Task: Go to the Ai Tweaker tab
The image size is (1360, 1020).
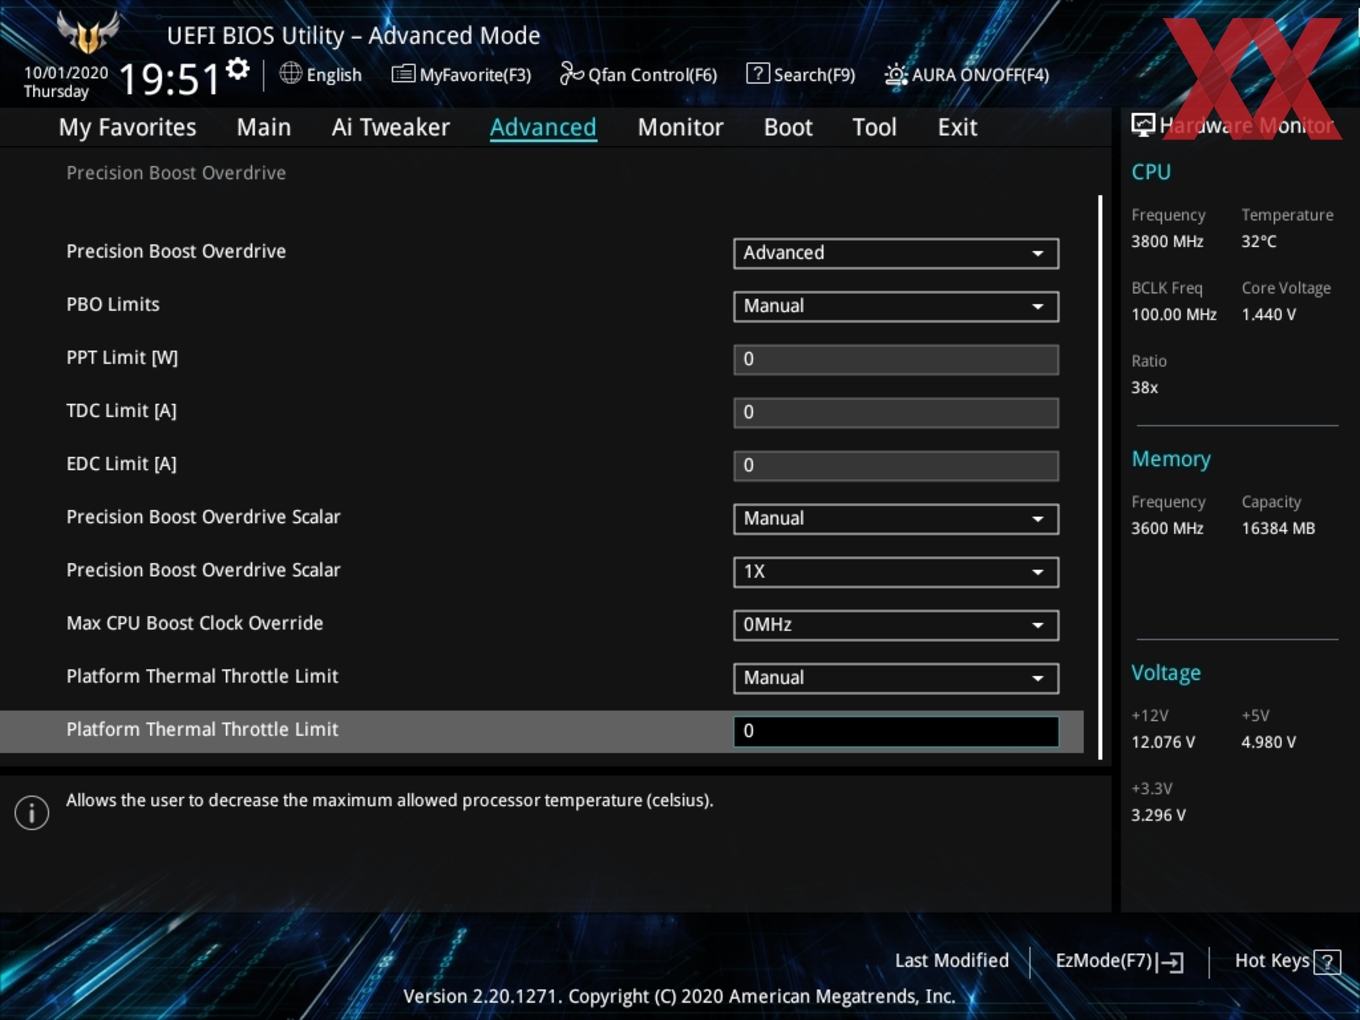Action: pyautogui.click(x=391, y=127)
